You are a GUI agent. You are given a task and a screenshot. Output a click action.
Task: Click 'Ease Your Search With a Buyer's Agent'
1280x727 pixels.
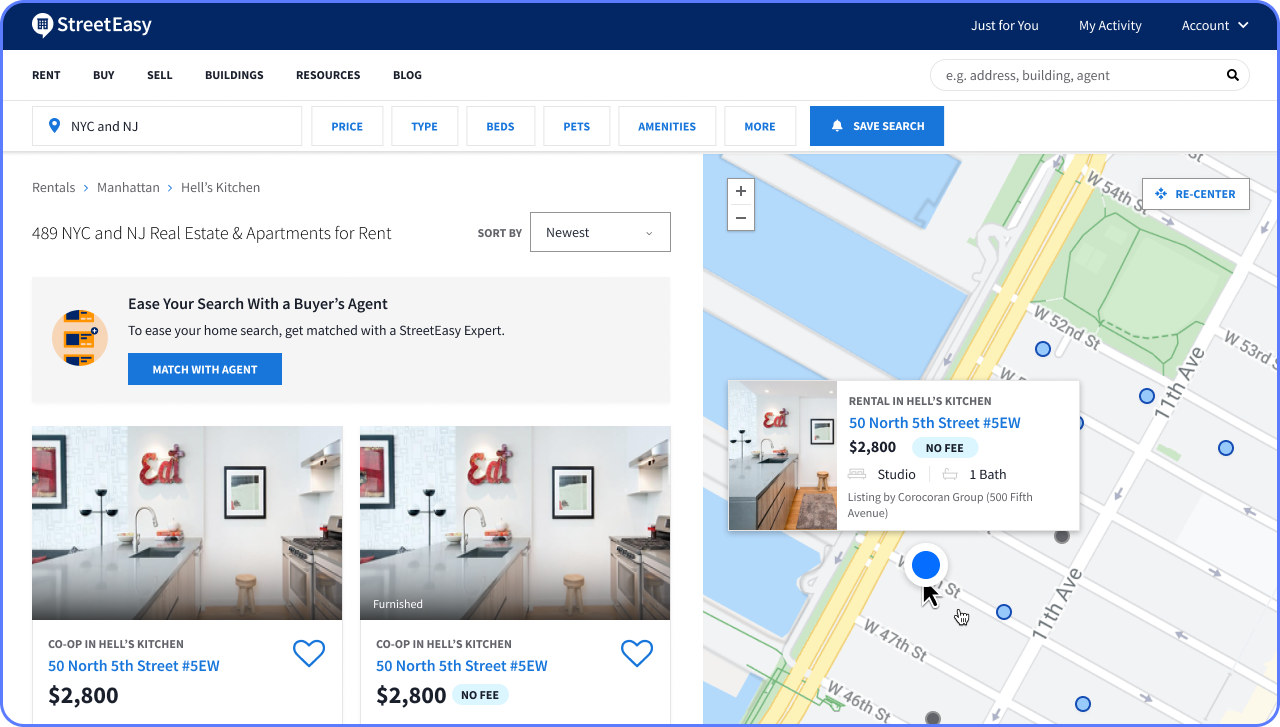coord(258,304)
